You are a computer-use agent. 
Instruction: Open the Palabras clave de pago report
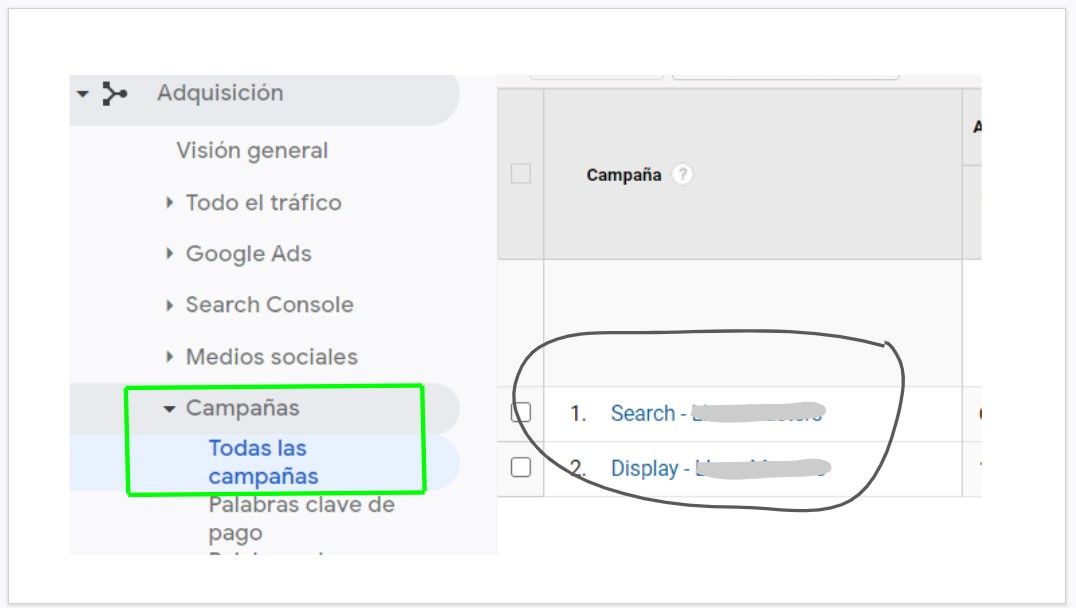click(x=301, y=516)
